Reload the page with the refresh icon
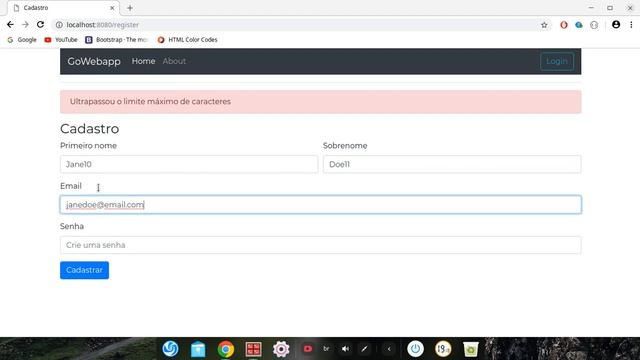This screenshot has width=640, height=360. [40, 24]
